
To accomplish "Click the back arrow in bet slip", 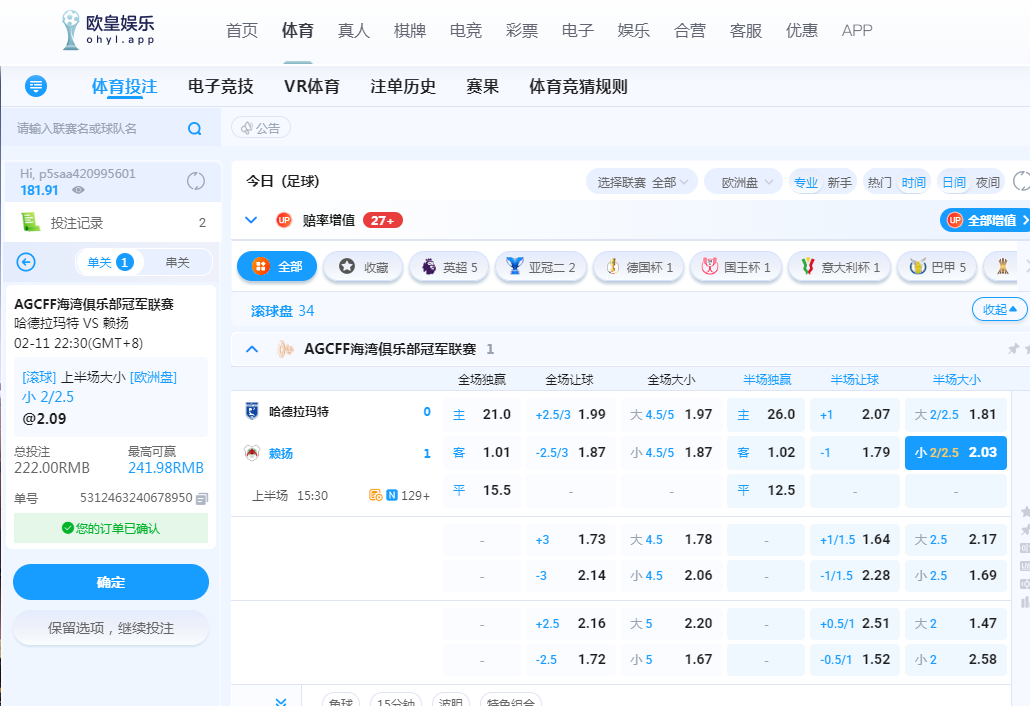I will tap(27, 262).
